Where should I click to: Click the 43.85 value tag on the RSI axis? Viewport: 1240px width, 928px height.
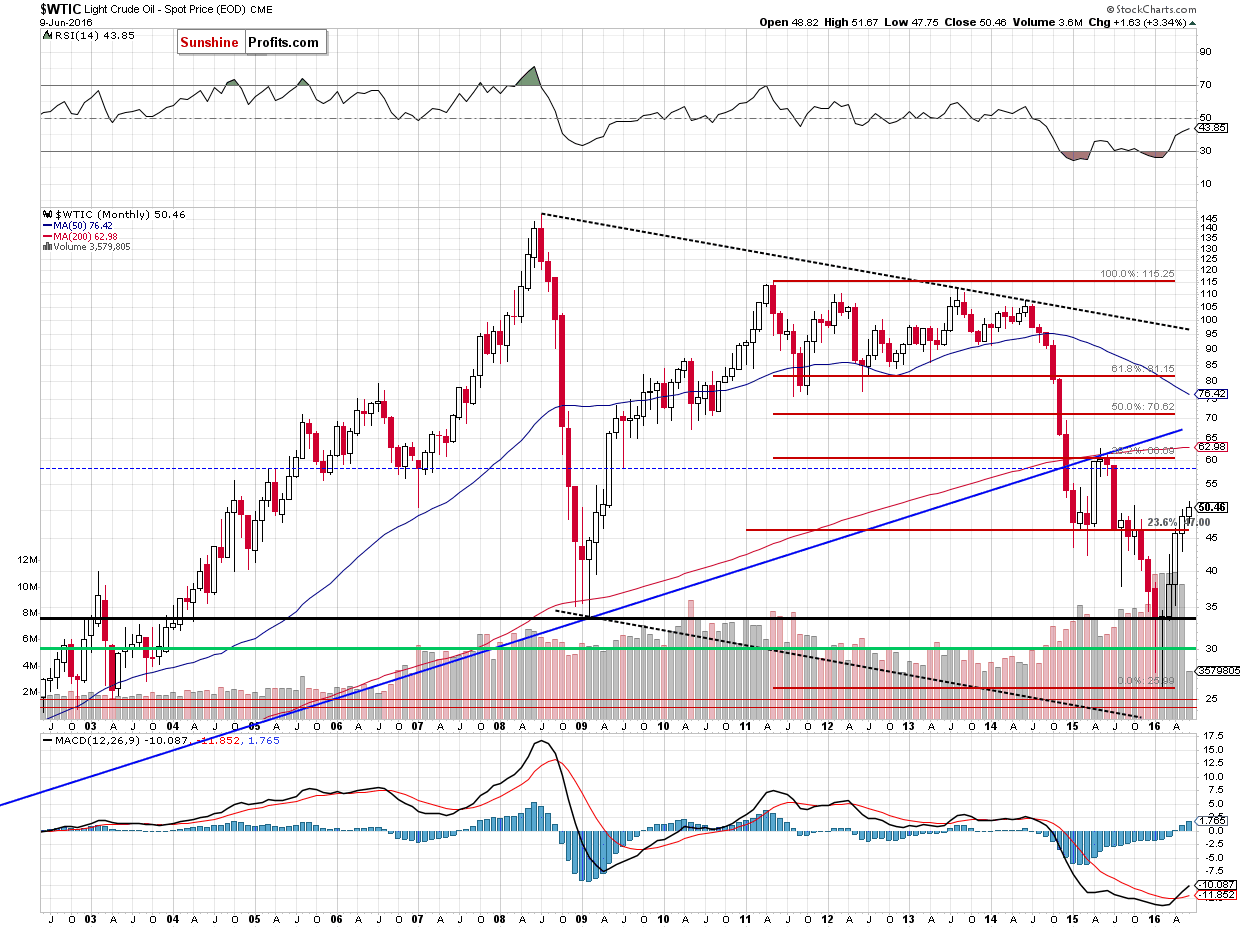(1213, 129)
